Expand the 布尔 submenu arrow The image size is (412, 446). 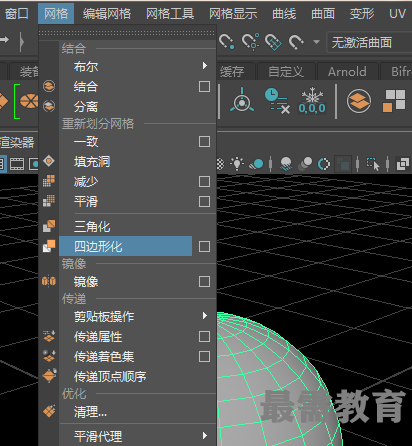(205, 66)
